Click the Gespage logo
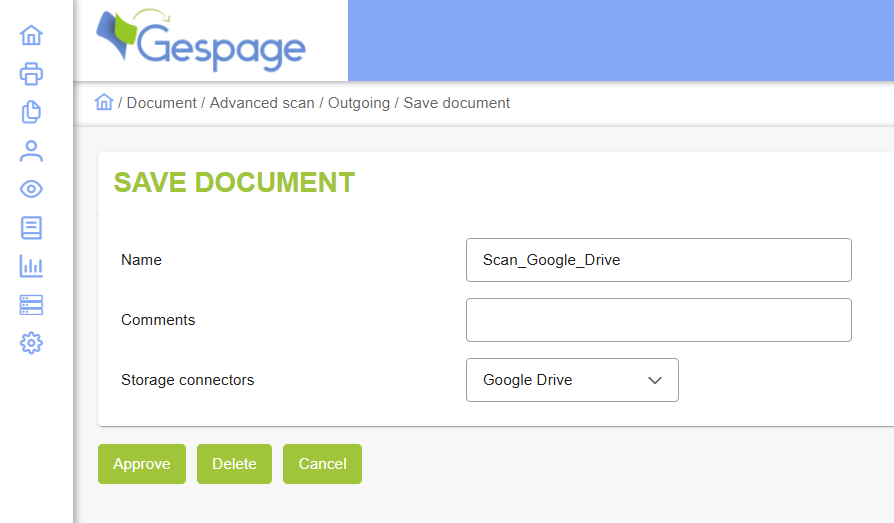The height and width of the screenshot is (523, 894). point(201,40)
